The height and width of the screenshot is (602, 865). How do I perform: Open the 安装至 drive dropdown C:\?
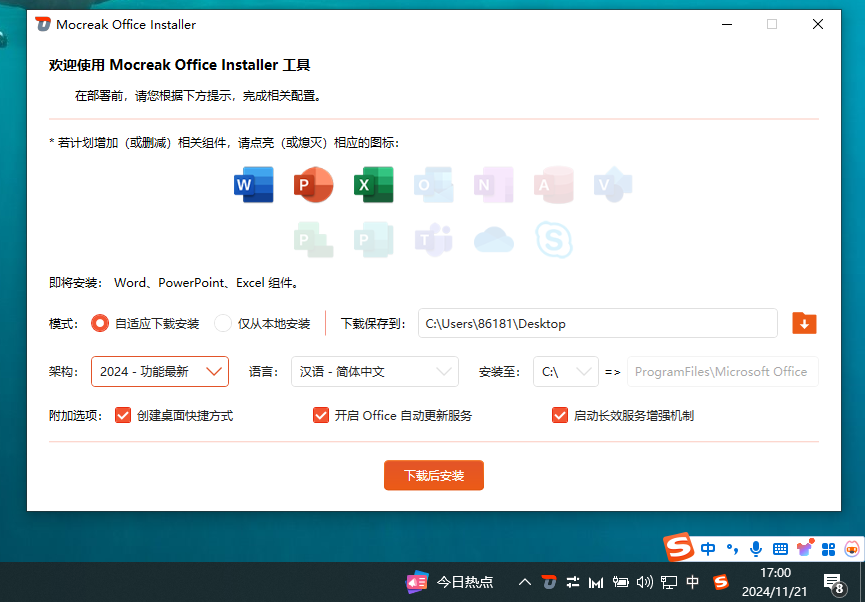pyautogui.click(x=566, y=371)
